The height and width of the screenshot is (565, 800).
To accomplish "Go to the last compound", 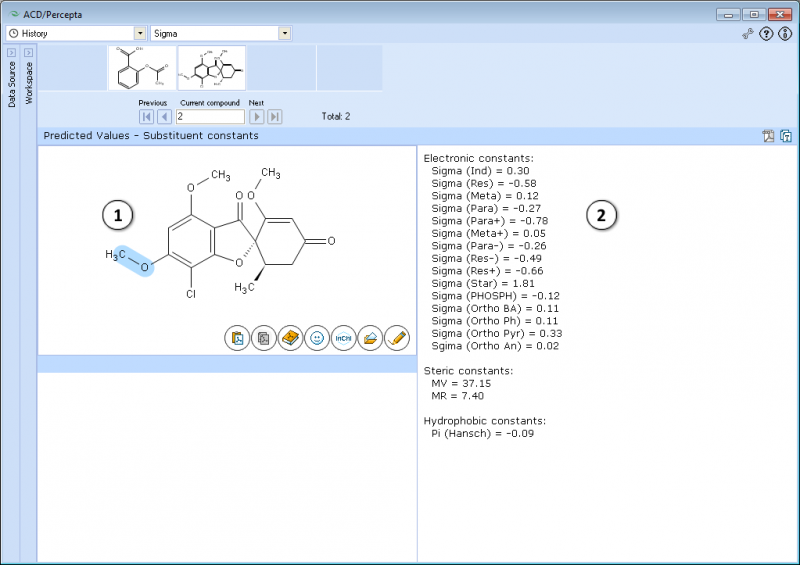I will click(x=274, y=117).
